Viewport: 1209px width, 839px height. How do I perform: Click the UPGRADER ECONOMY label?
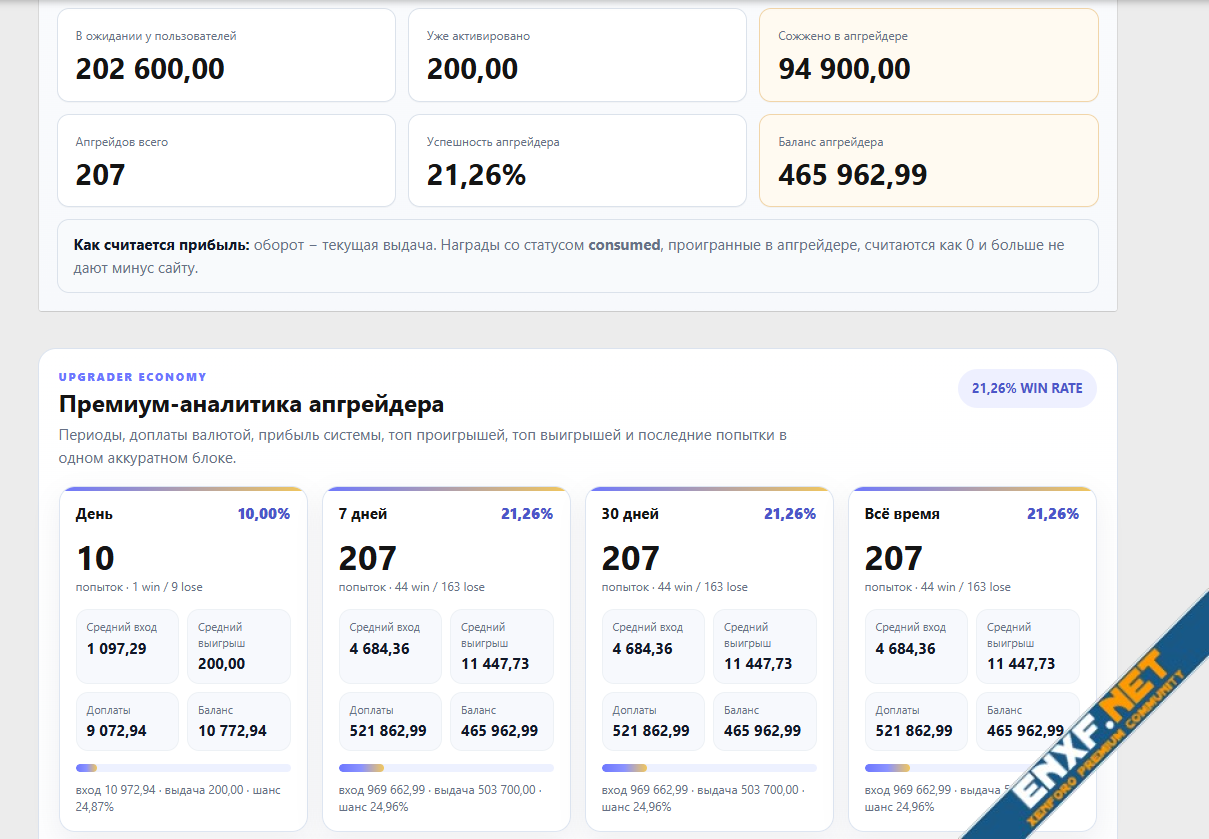coord(133,377)
